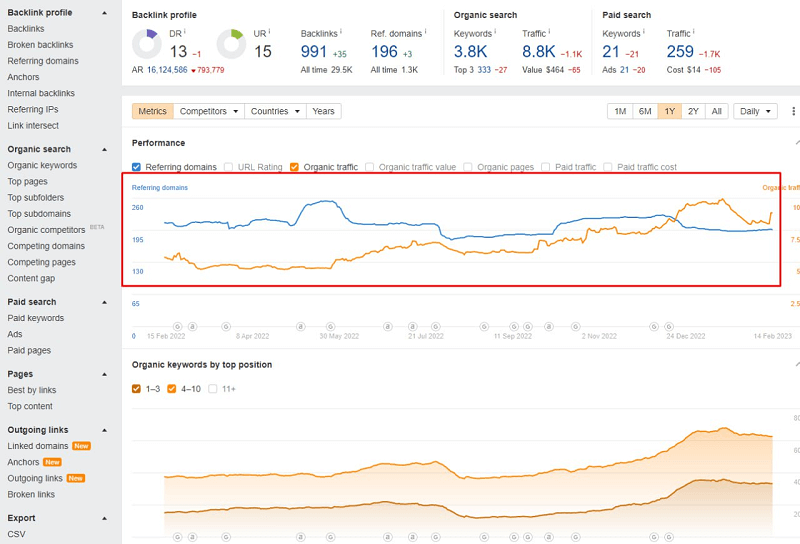The height and width of the screenshot is (544, 800).
Task: Click info icon beside Paid search Traffic
Action: (x=693, y=31)
